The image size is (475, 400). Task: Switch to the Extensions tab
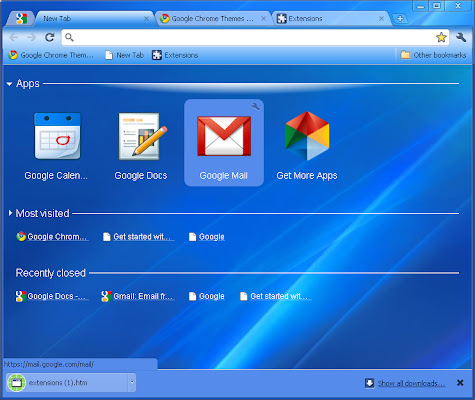[331, 19]
